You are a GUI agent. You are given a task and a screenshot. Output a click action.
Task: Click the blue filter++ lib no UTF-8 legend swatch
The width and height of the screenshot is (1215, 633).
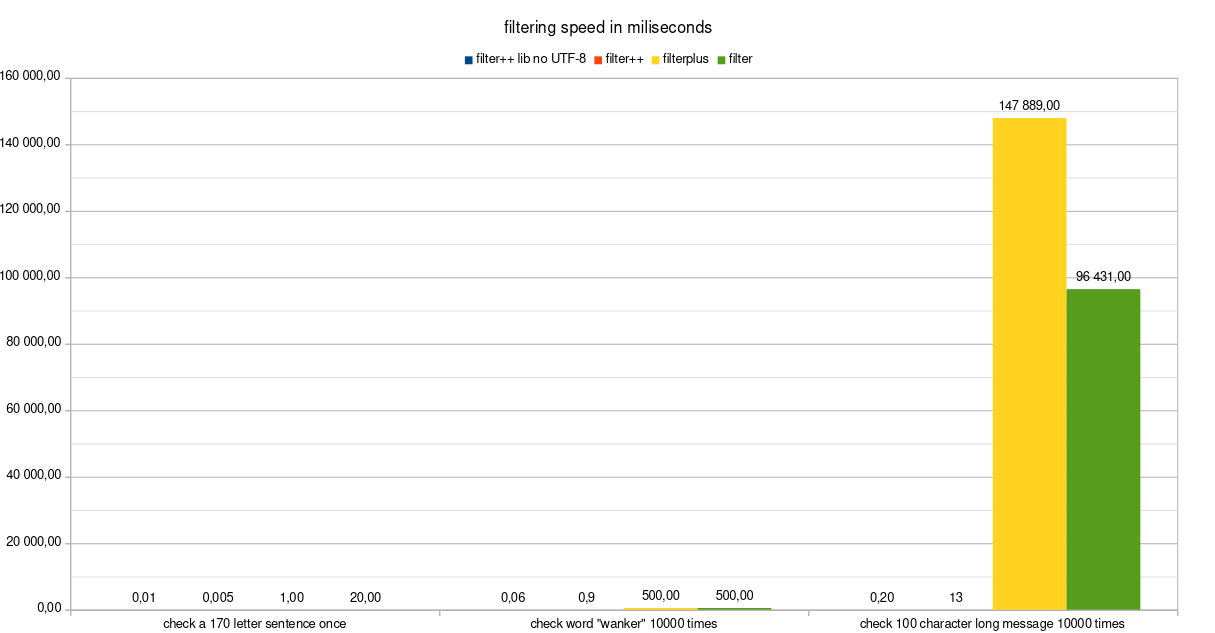click(x=468, y=60)
